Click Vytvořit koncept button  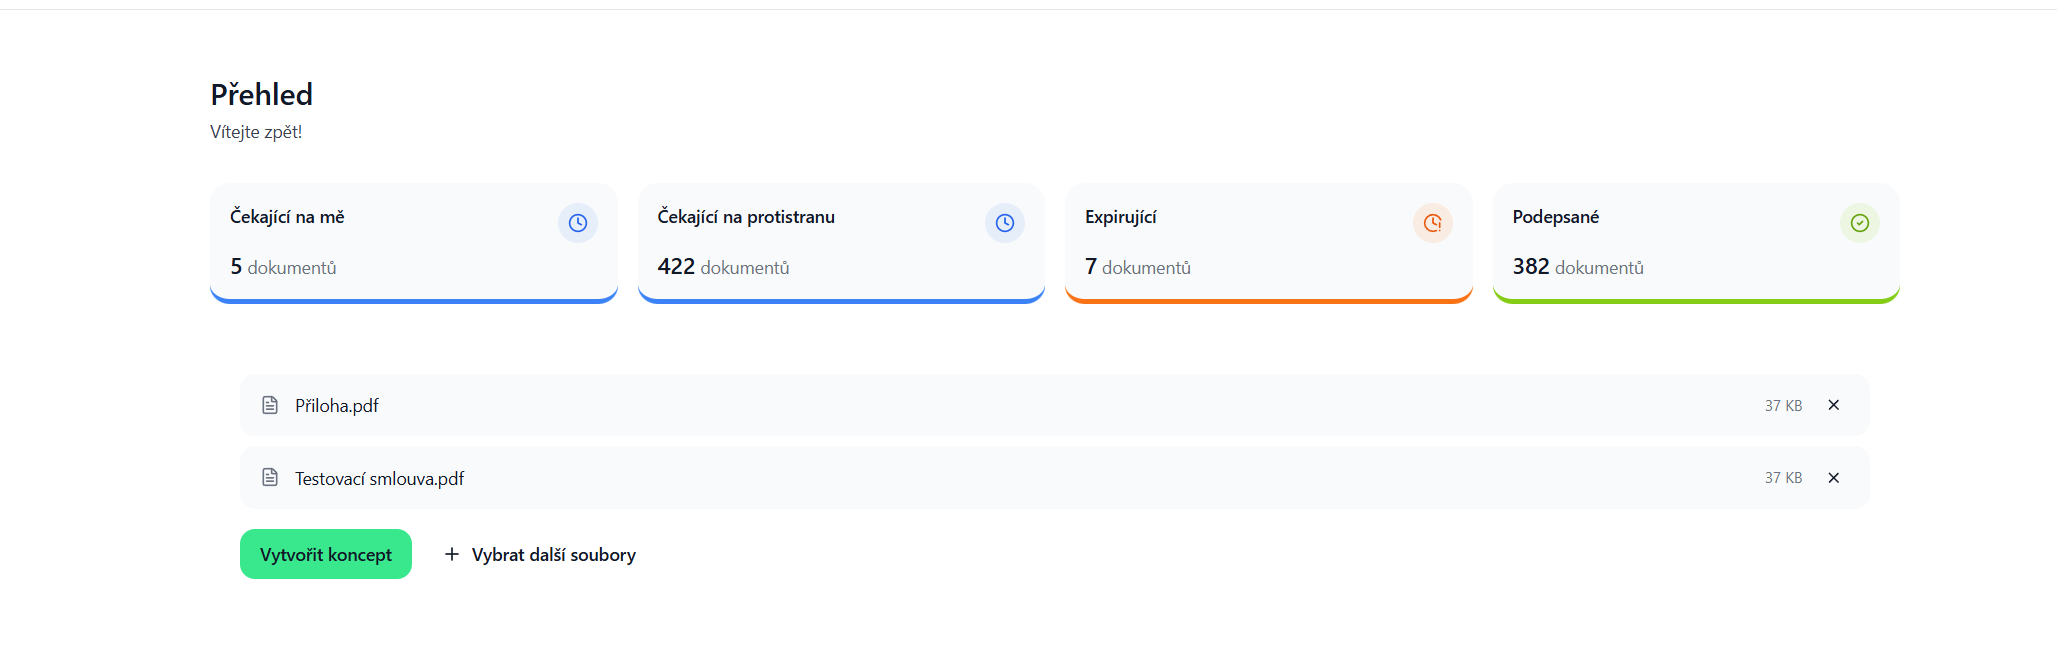point(326,554)
